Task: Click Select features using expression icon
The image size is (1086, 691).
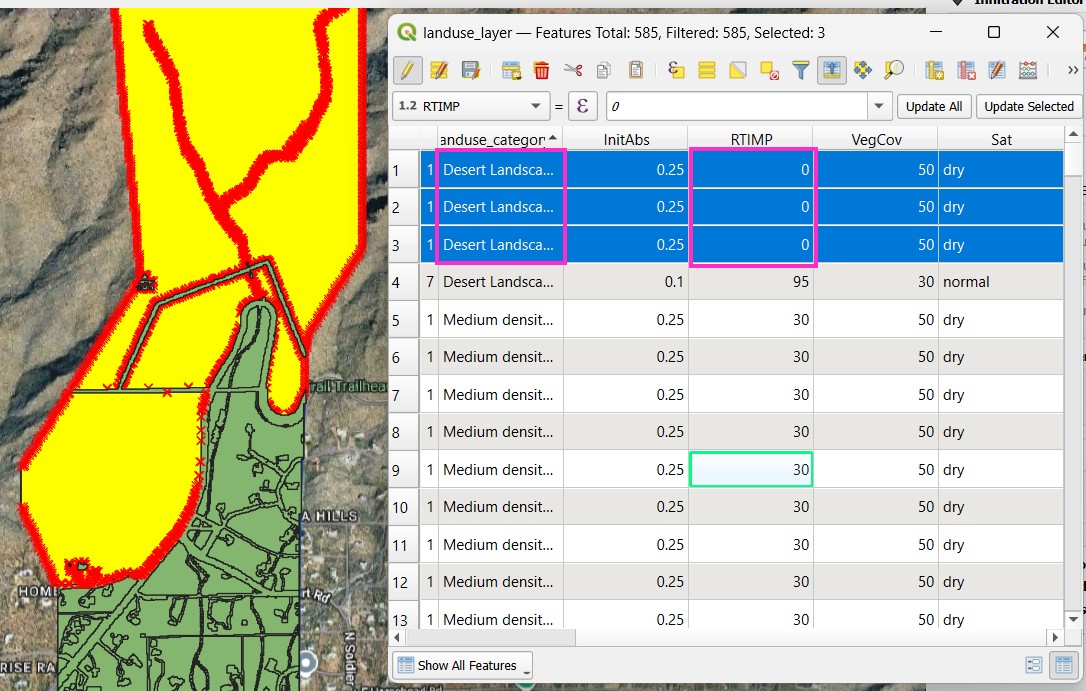Action: click(x=676, y=70)
